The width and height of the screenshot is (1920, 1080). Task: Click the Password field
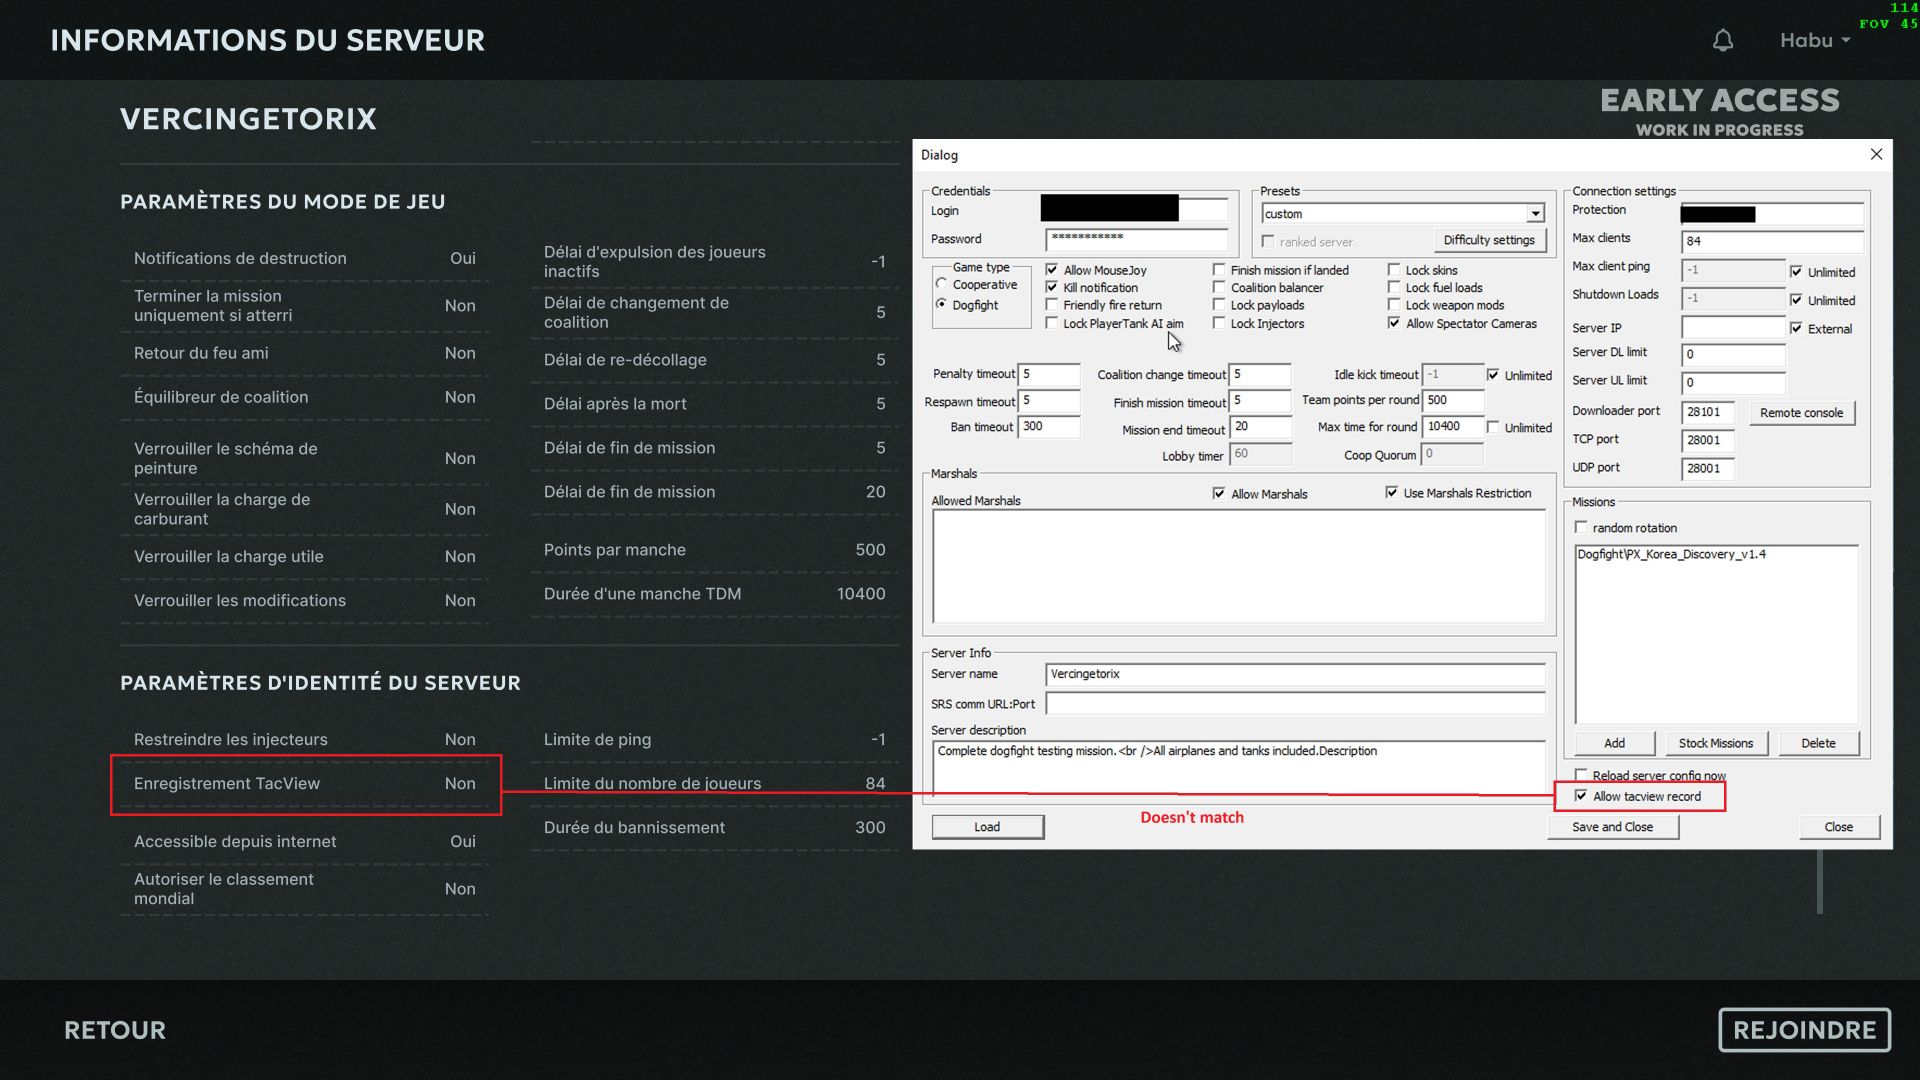coord(1137,239)
